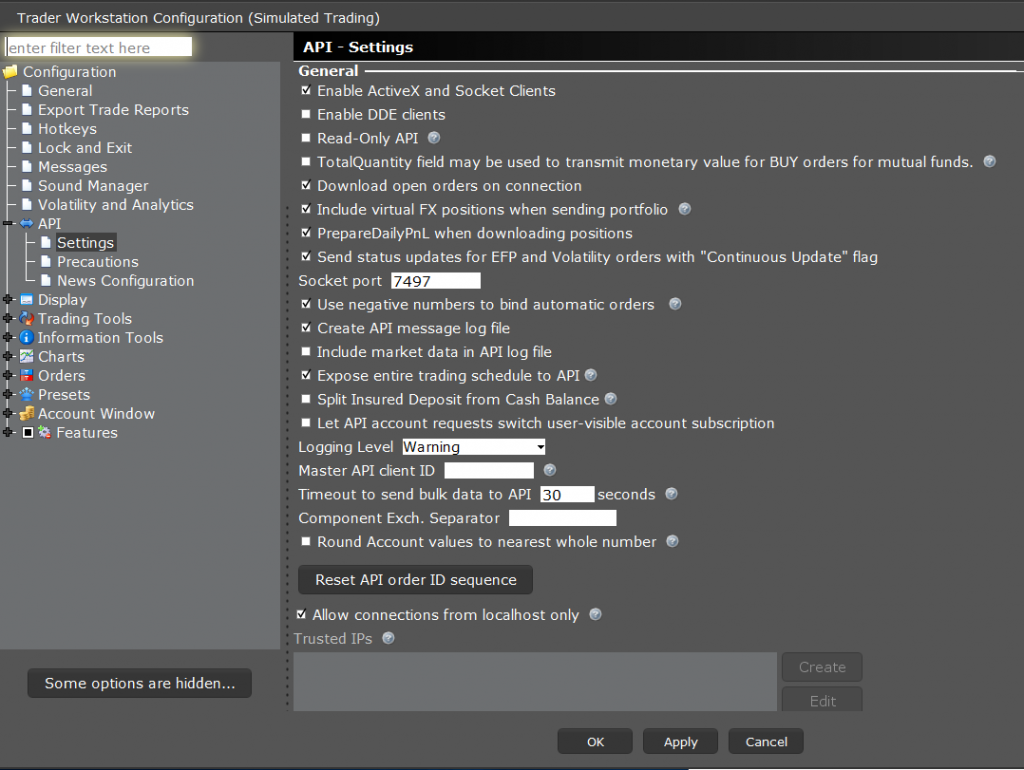The width and height of the screenshot is (1024, 770).
Task: Enable Include market data in API log file
Action: (x=306, y=351)
